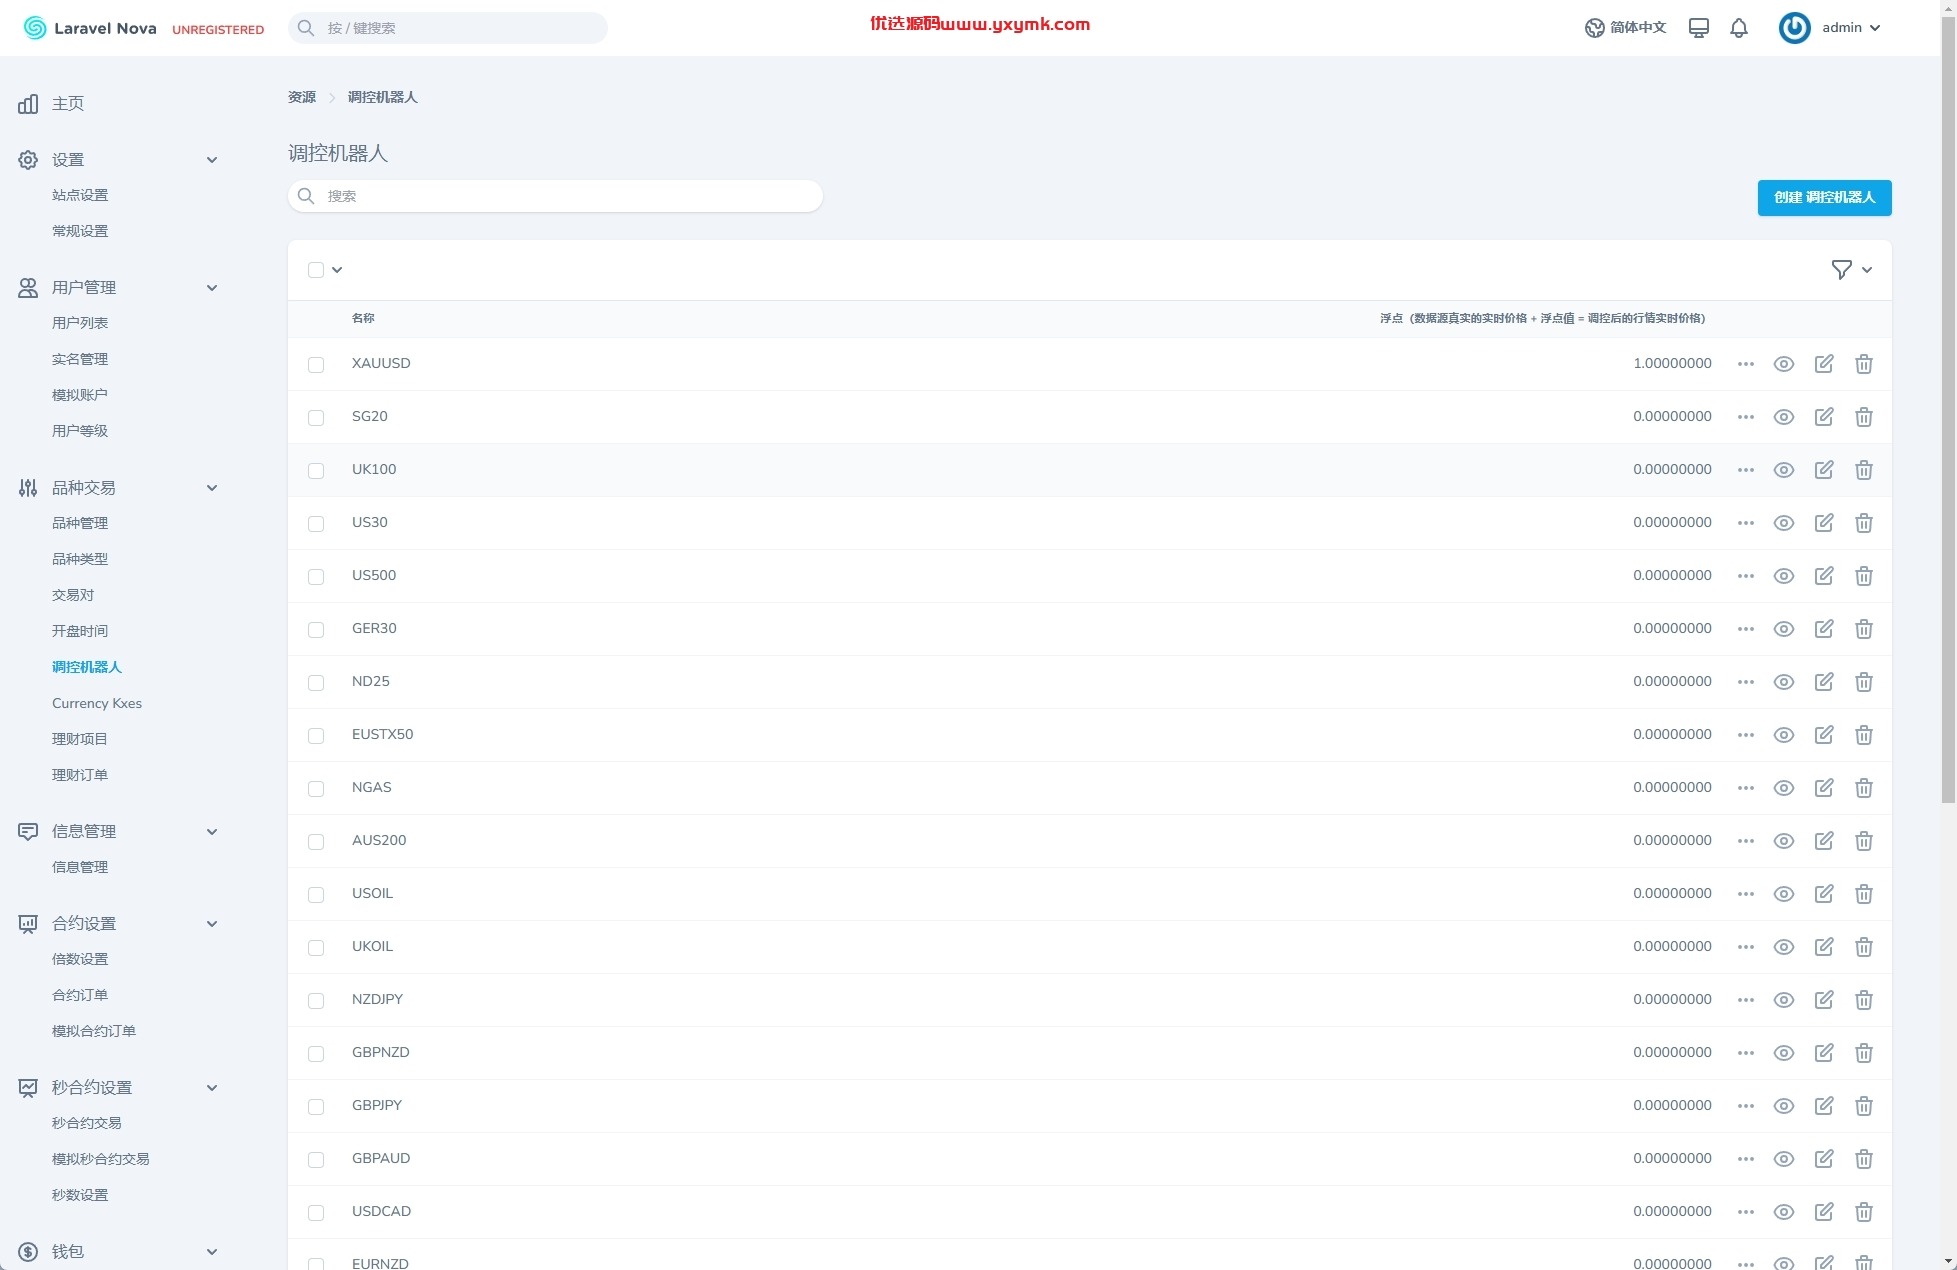
Task: Tick the checkbox for XAUUSD
Action: (316, 365)
